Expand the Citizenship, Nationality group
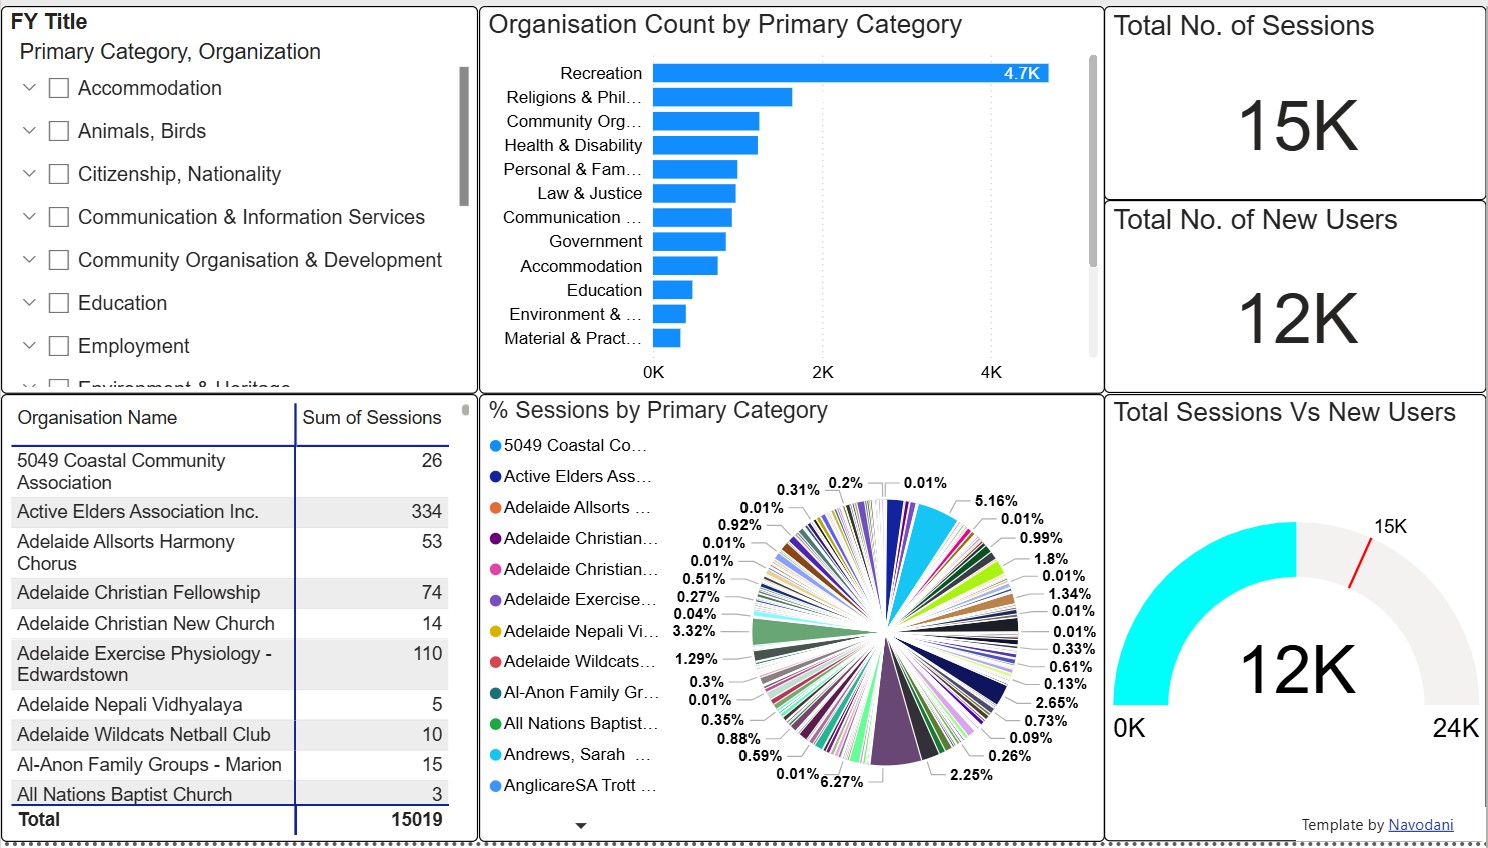The image size is (1488, 848). 29,174
